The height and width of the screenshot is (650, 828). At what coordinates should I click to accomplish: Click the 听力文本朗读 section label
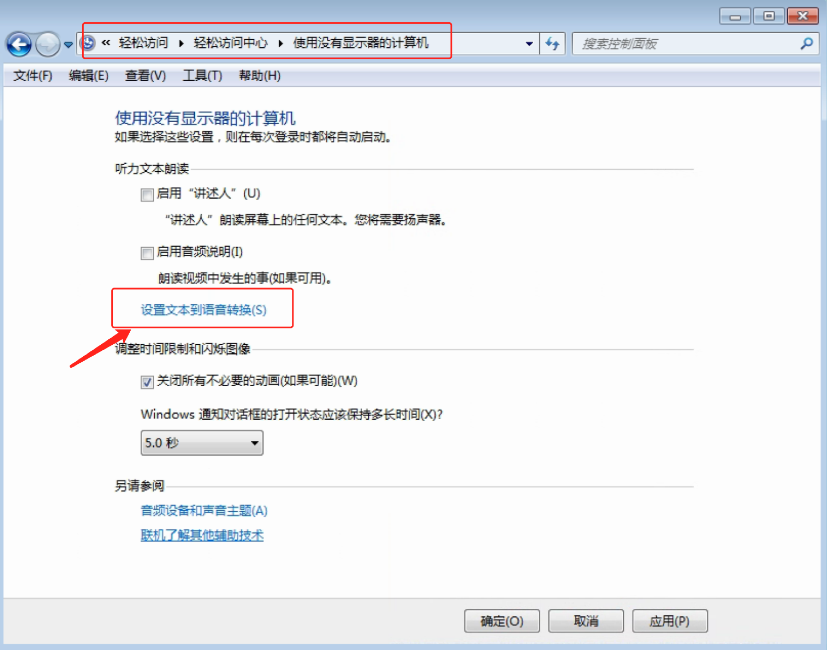point(152,169)
